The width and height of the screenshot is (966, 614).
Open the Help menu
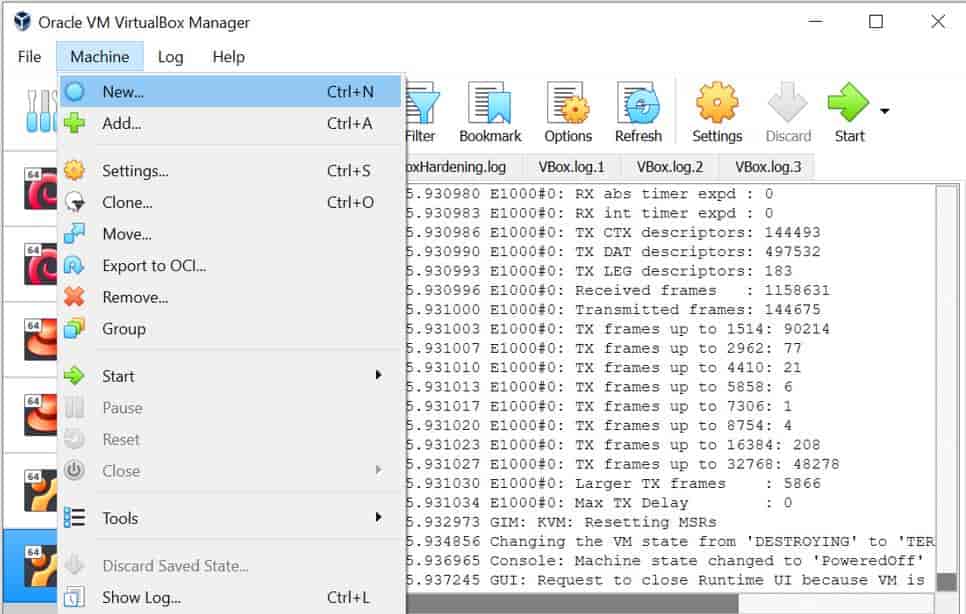pos(229,57)
